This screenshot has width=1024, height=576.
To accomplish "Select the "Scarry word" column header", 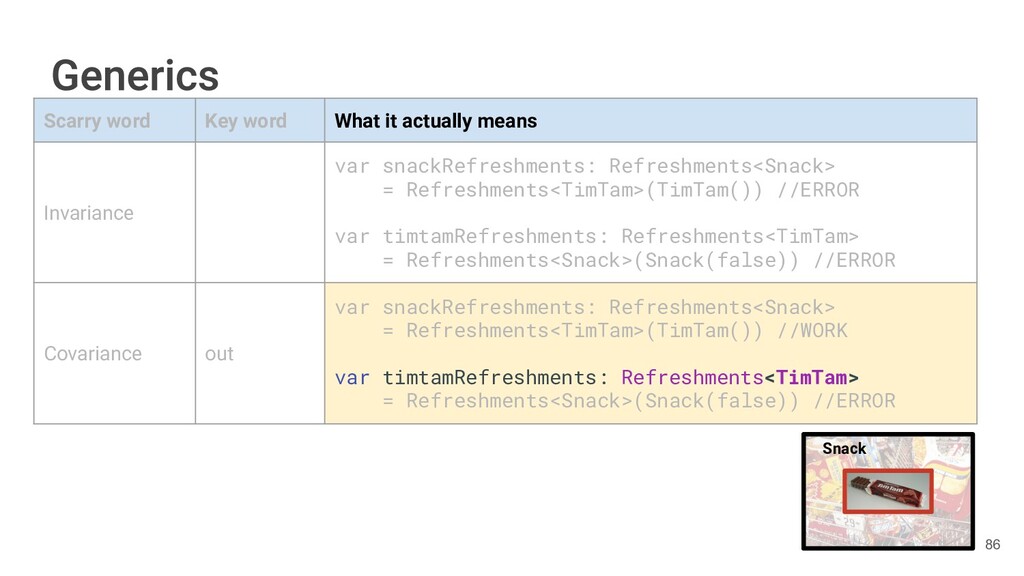I will coord(97,121).
